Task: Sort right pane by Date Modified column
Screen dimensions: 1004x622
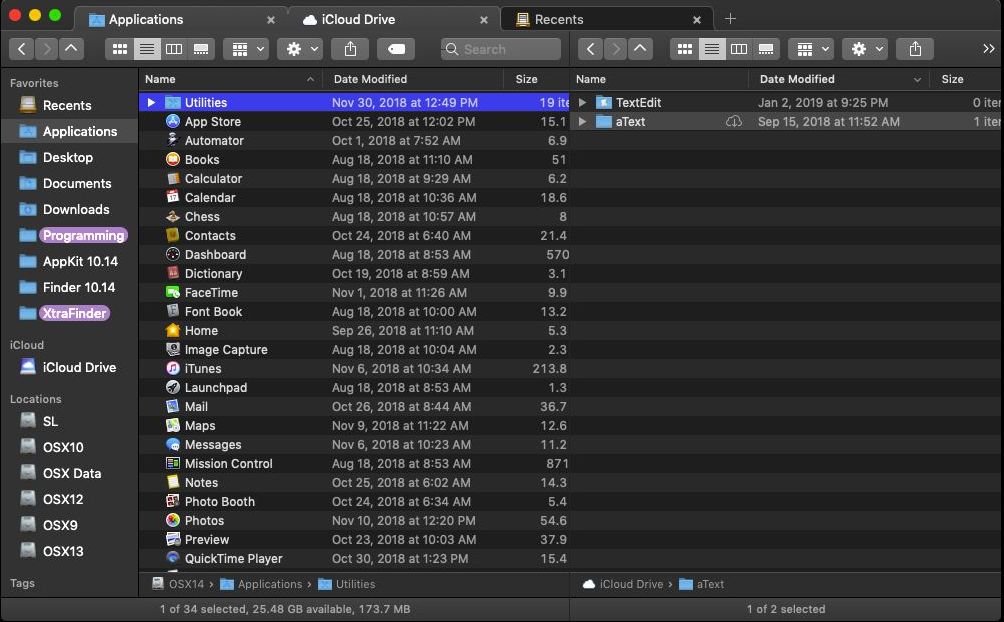Action: pos(839,79)
